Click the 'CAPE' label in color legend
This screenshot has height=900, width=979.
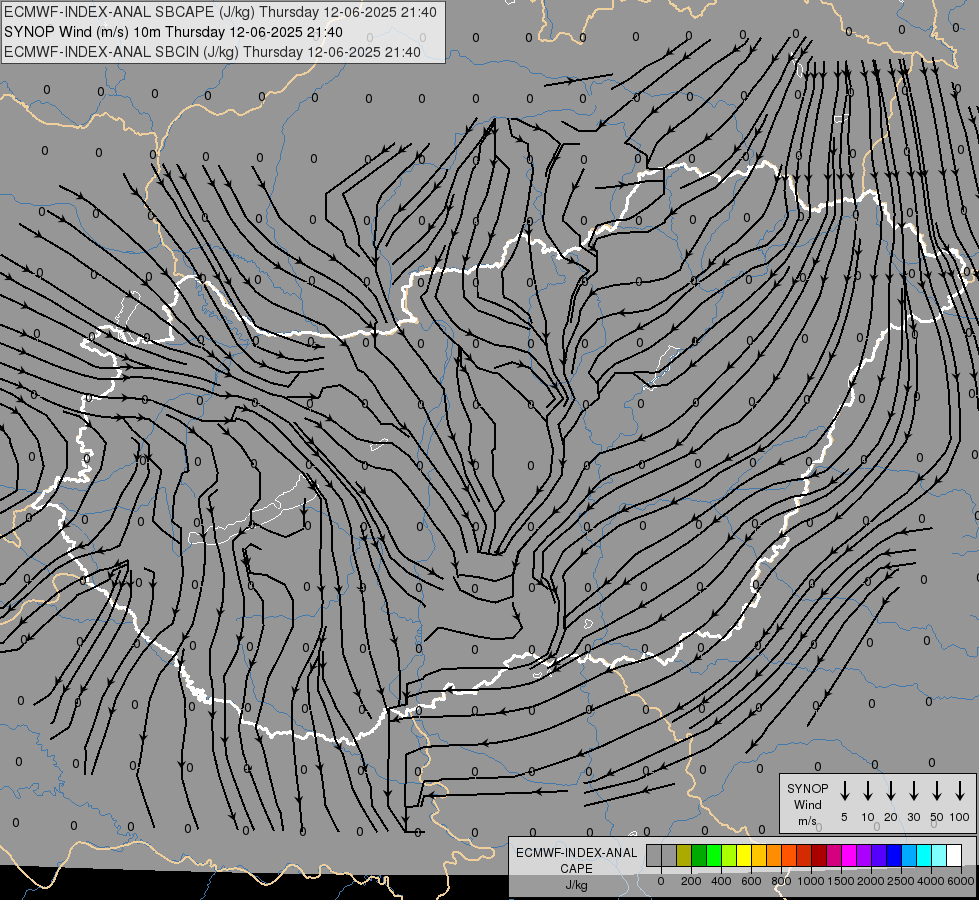click(x=576, y=868)
